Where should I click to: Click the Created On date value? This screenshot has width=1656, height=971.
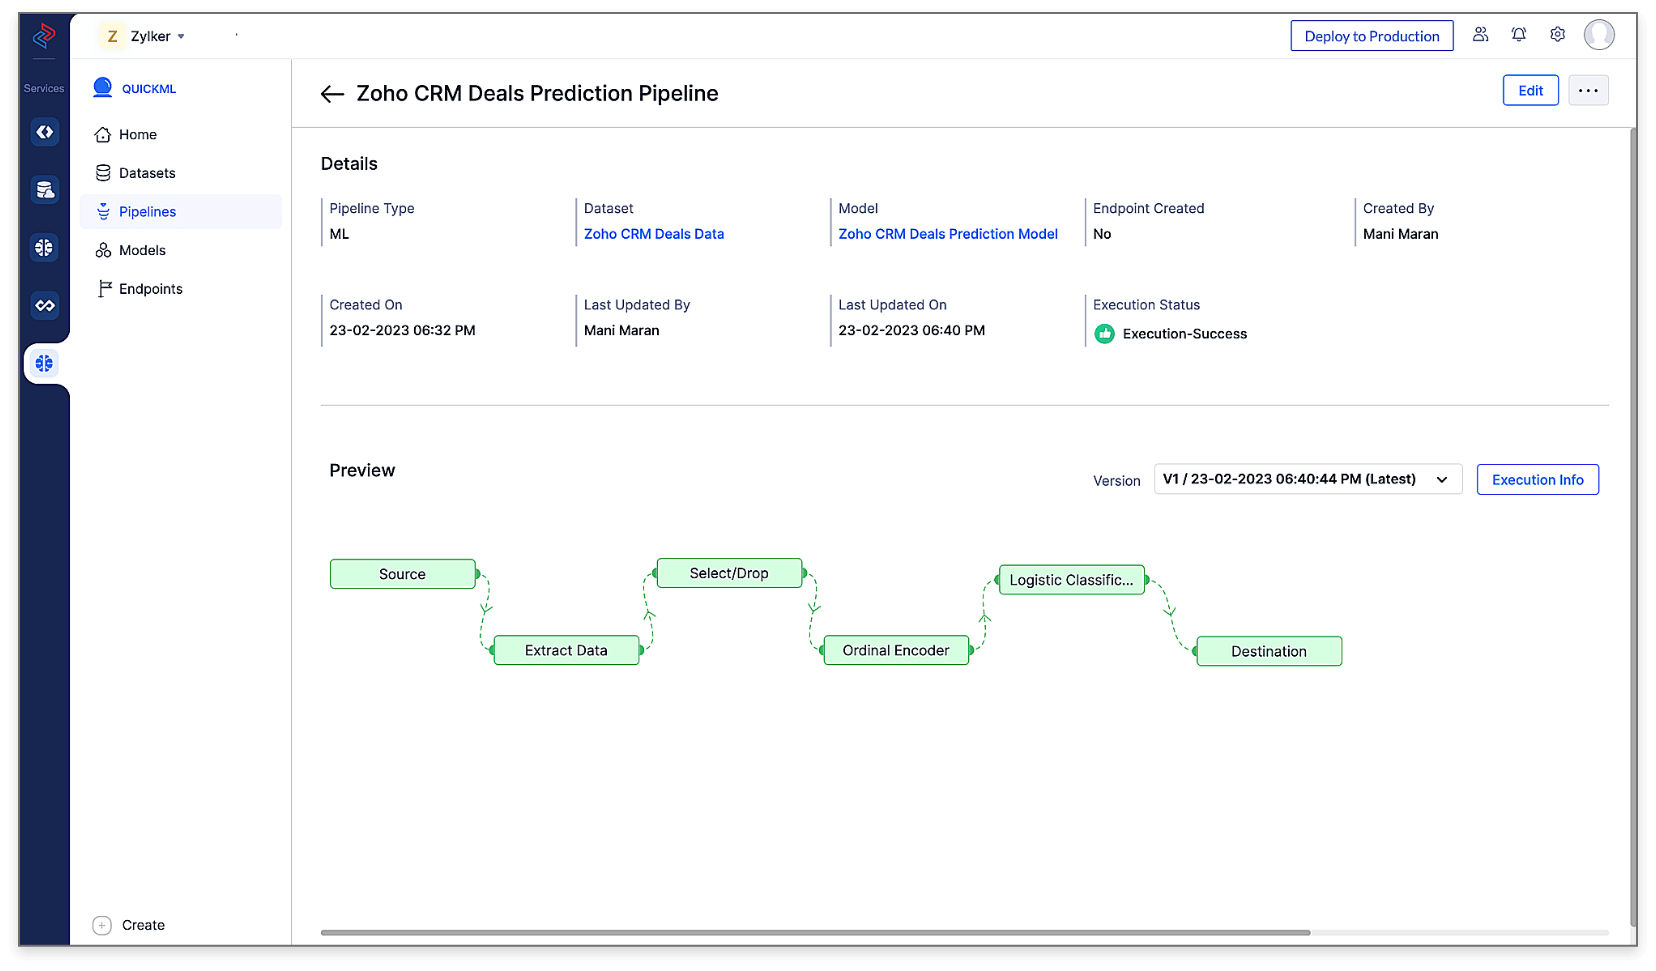402,330
